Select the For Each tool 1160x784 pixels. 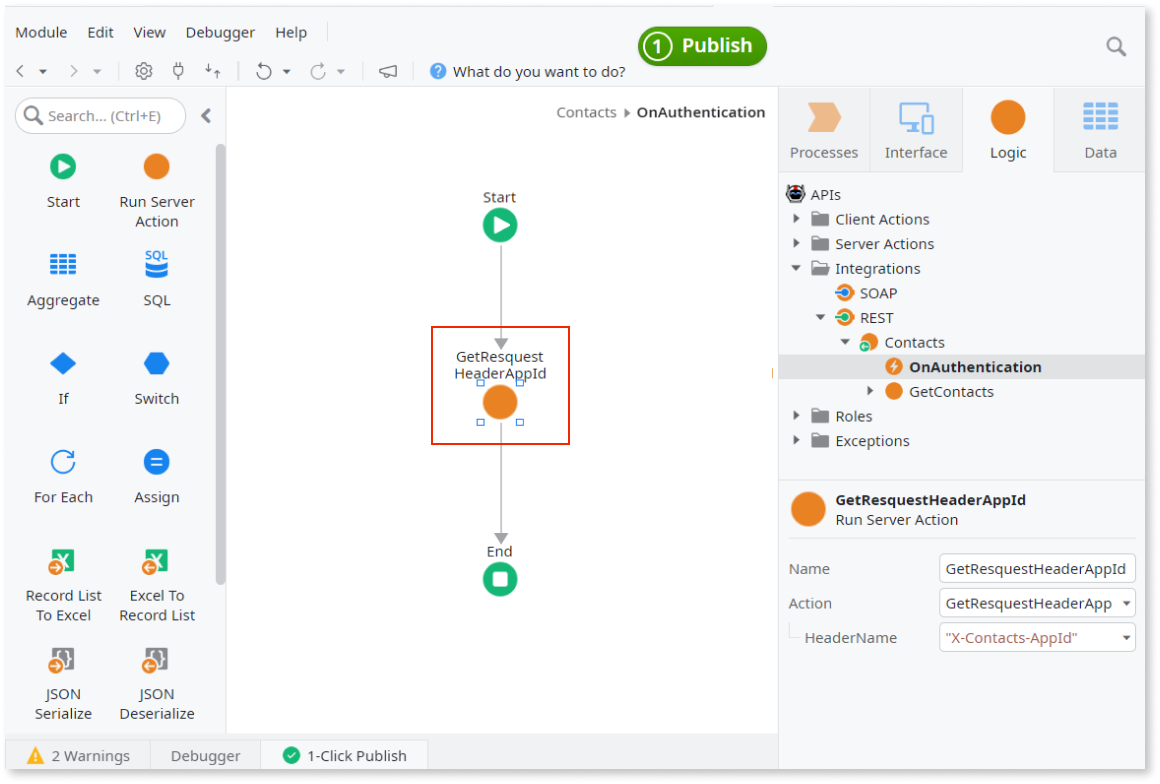(63, 476)
